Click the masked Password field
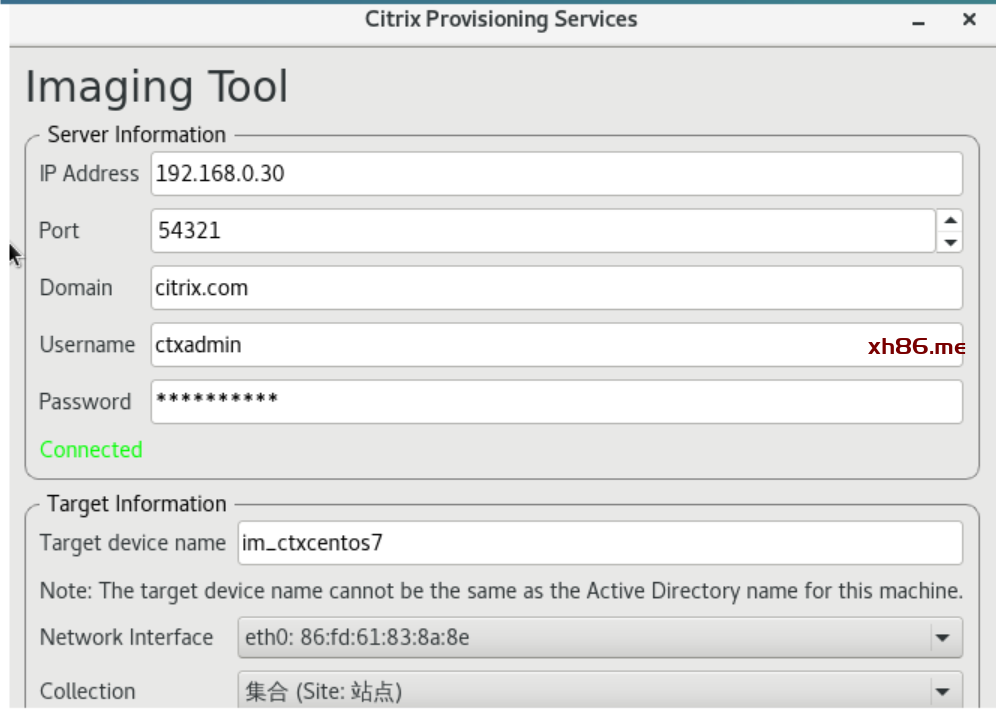 [x=556, y=402]
